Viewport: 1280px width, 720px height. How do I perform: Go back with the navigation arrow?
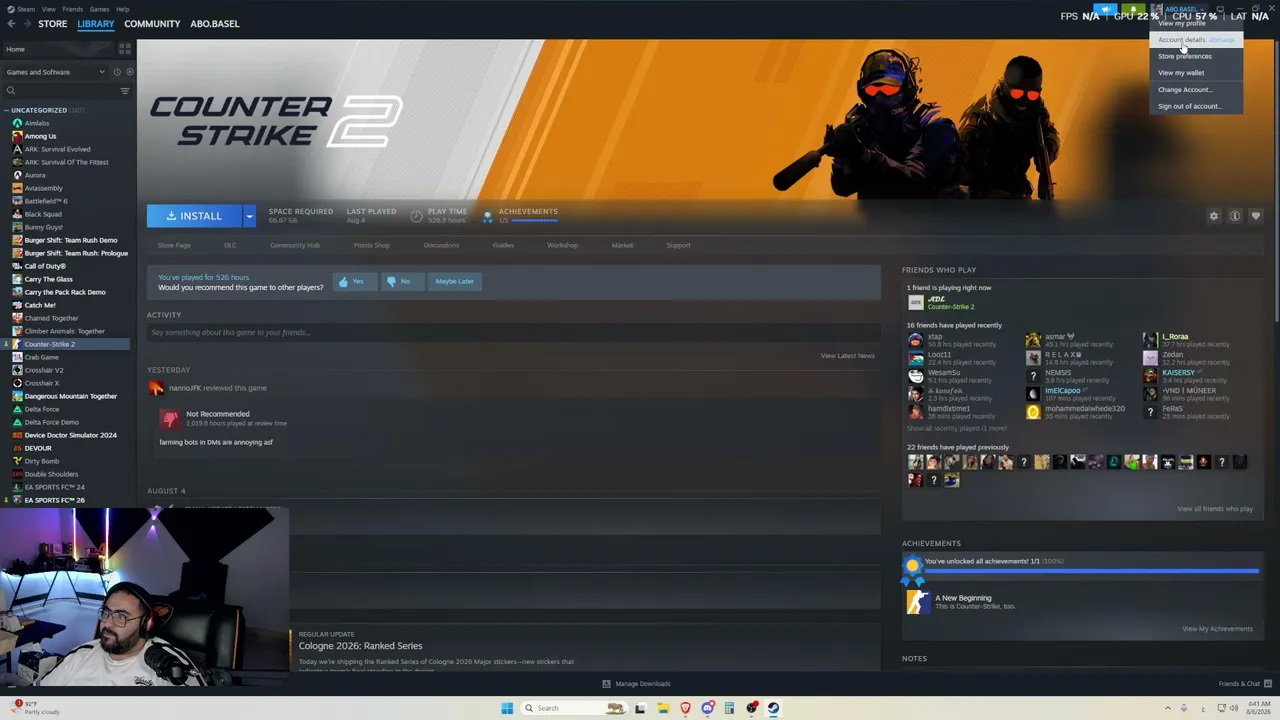point(11,24)
